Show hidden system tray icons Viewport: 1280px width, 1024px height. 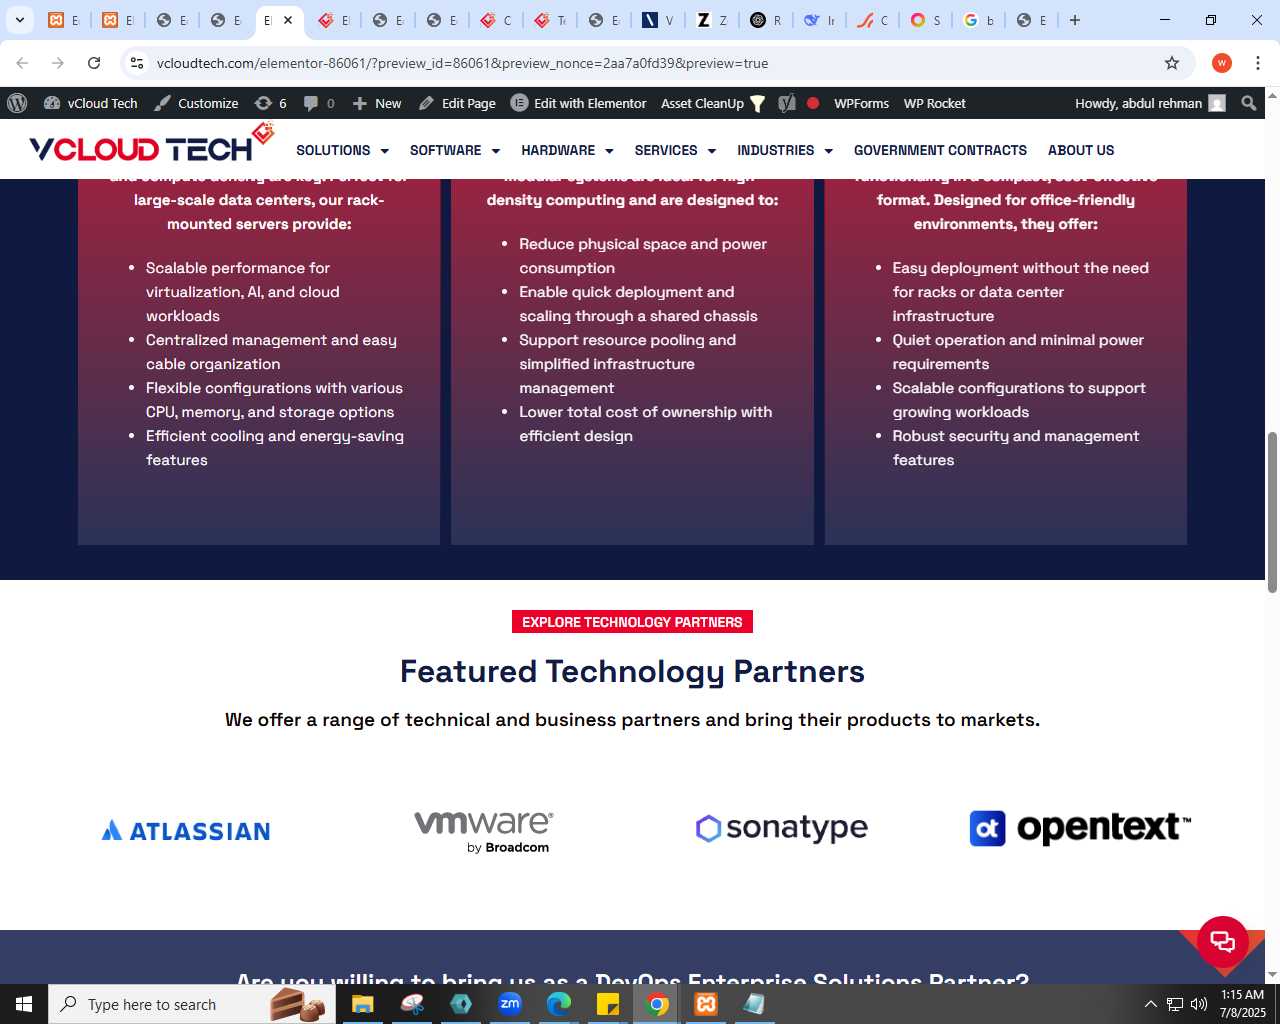(1150, 1004)
